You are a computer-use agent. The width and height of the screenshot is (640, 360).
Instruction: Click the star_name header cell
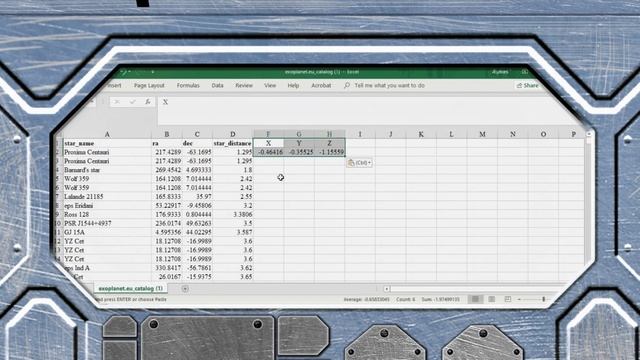pyautogui.click(x=107, y=143)
